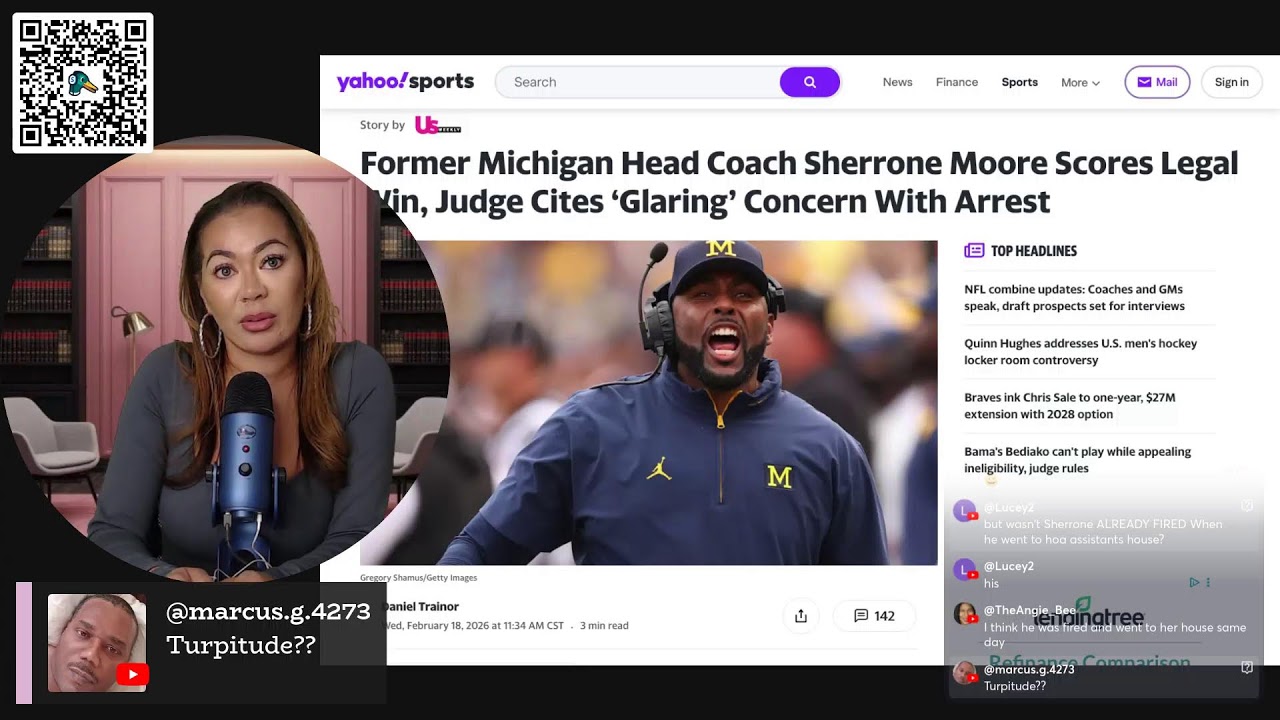
Task: Click the '3 min read' label
Action: 604,626
